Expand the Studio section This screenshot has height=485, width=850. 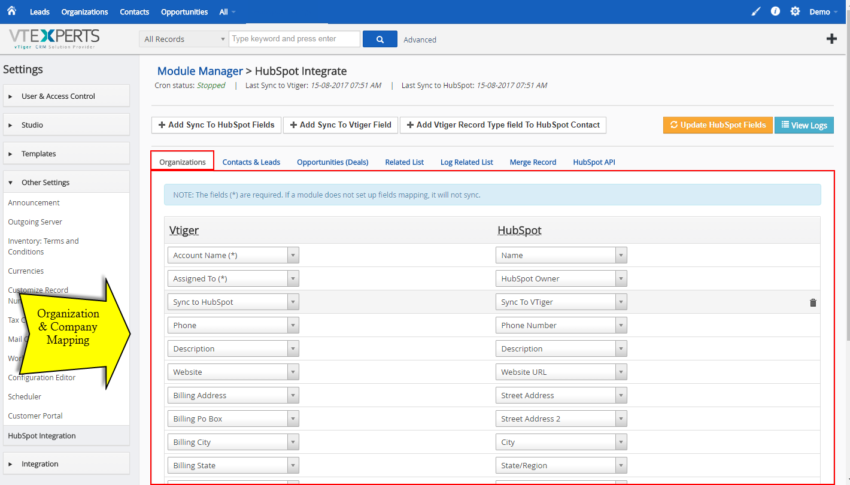tap(66, 125)
